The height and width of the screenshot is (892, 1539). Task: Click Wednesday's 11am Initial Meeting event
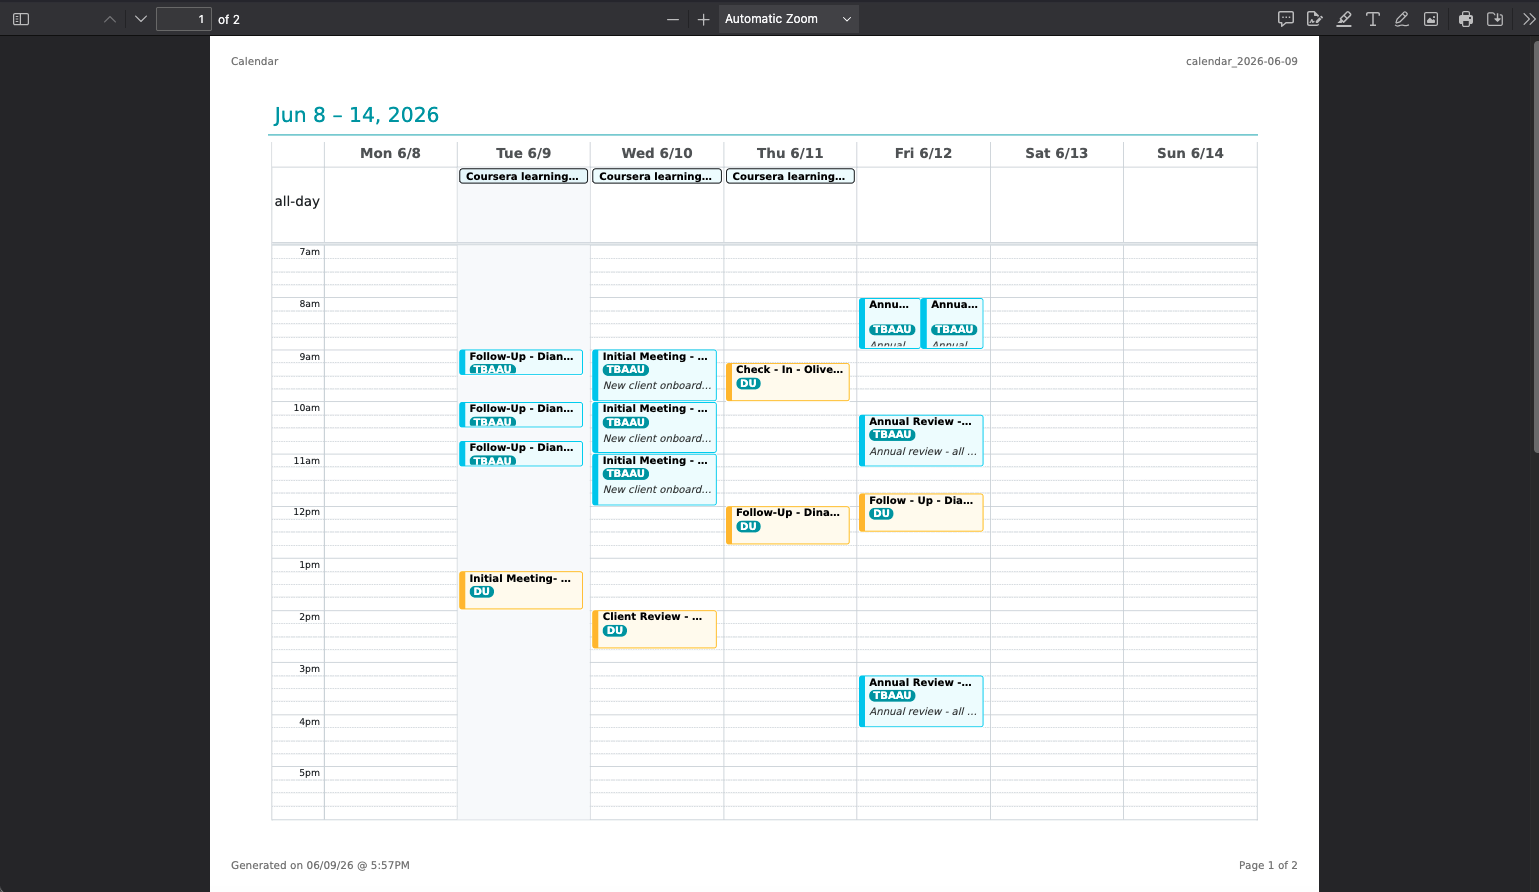(x=654, y=479)
